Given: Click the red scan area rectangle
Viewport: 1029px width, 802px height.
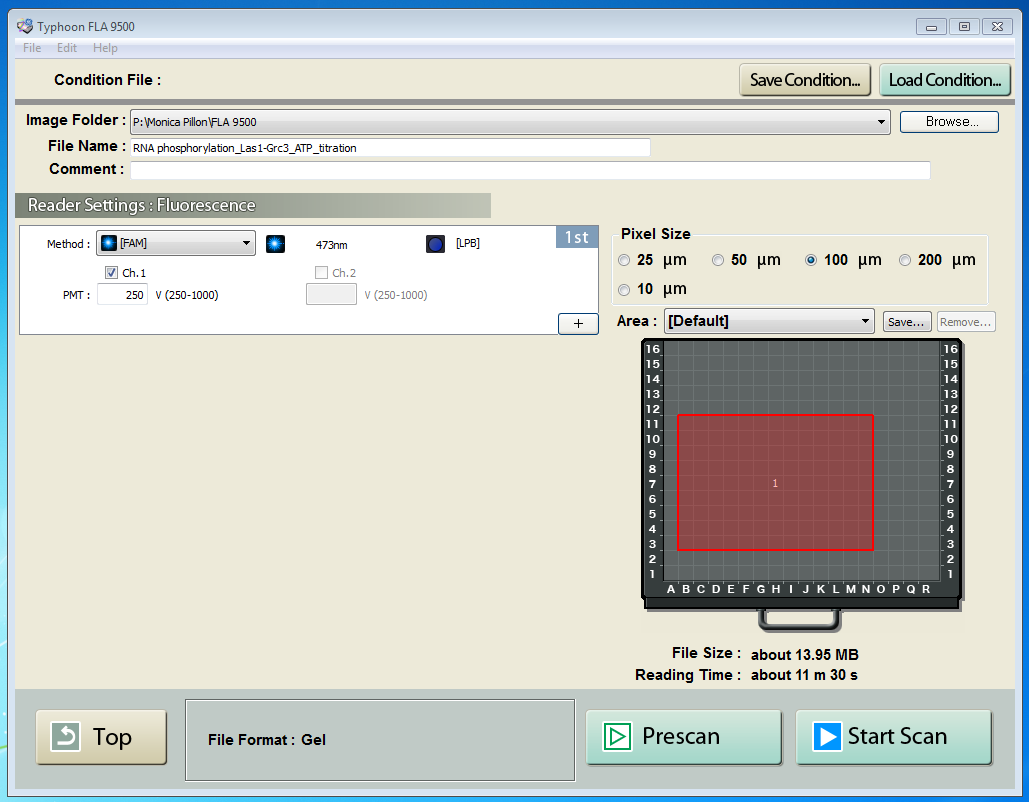Looking at the screenshot, I should pyautogui.click(x=775, y=482).
